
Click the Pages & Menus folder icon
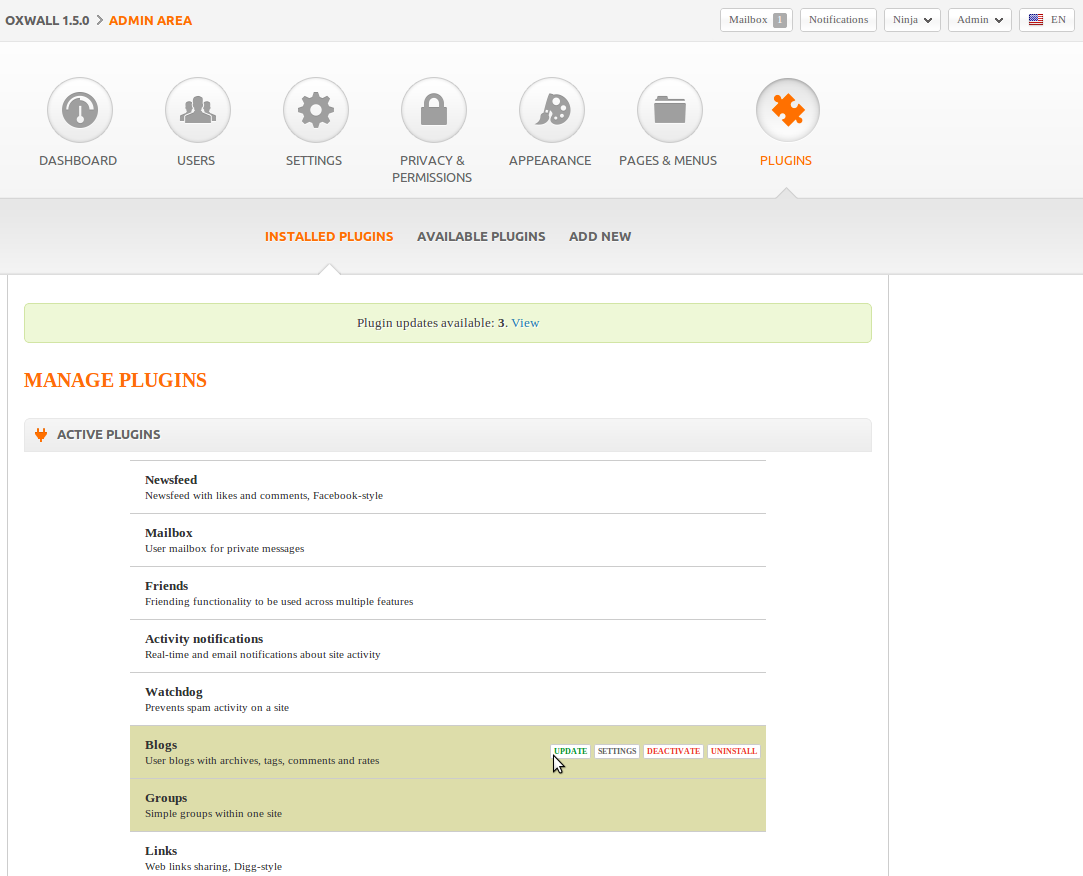pos(669,110)
